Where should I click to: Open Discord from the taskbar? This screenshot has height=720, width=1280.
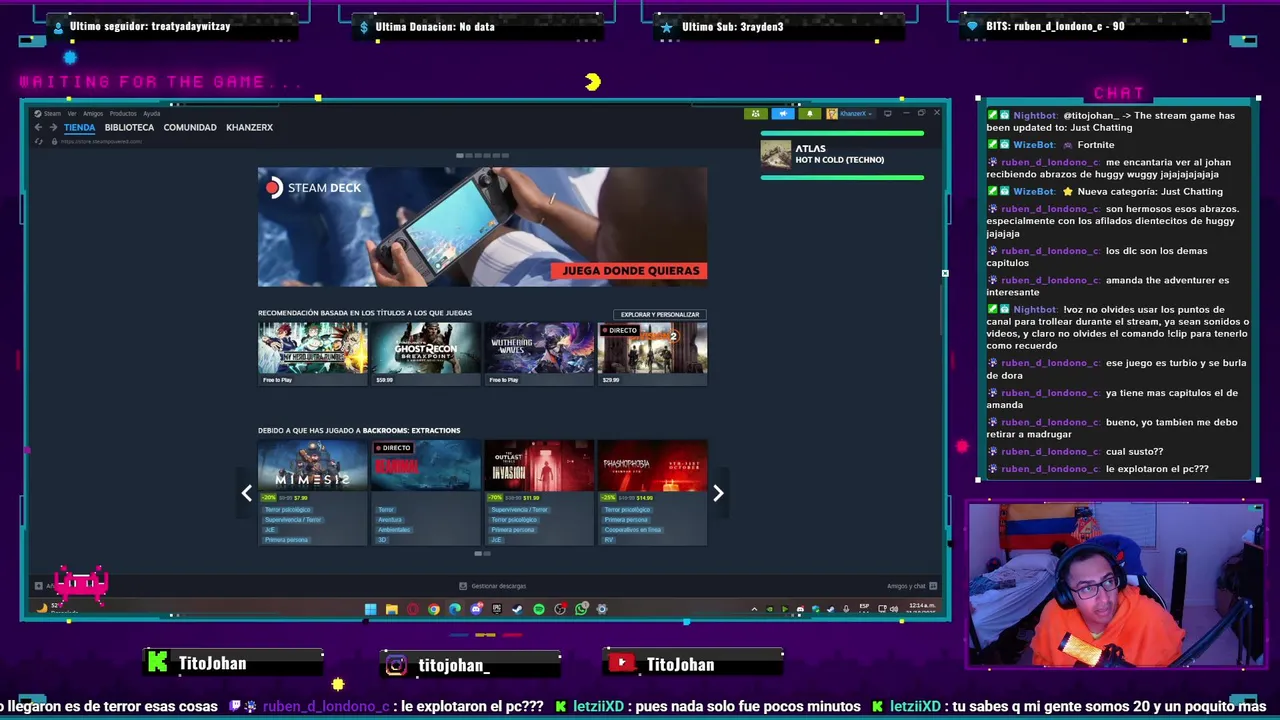click(x=476, y=609)
